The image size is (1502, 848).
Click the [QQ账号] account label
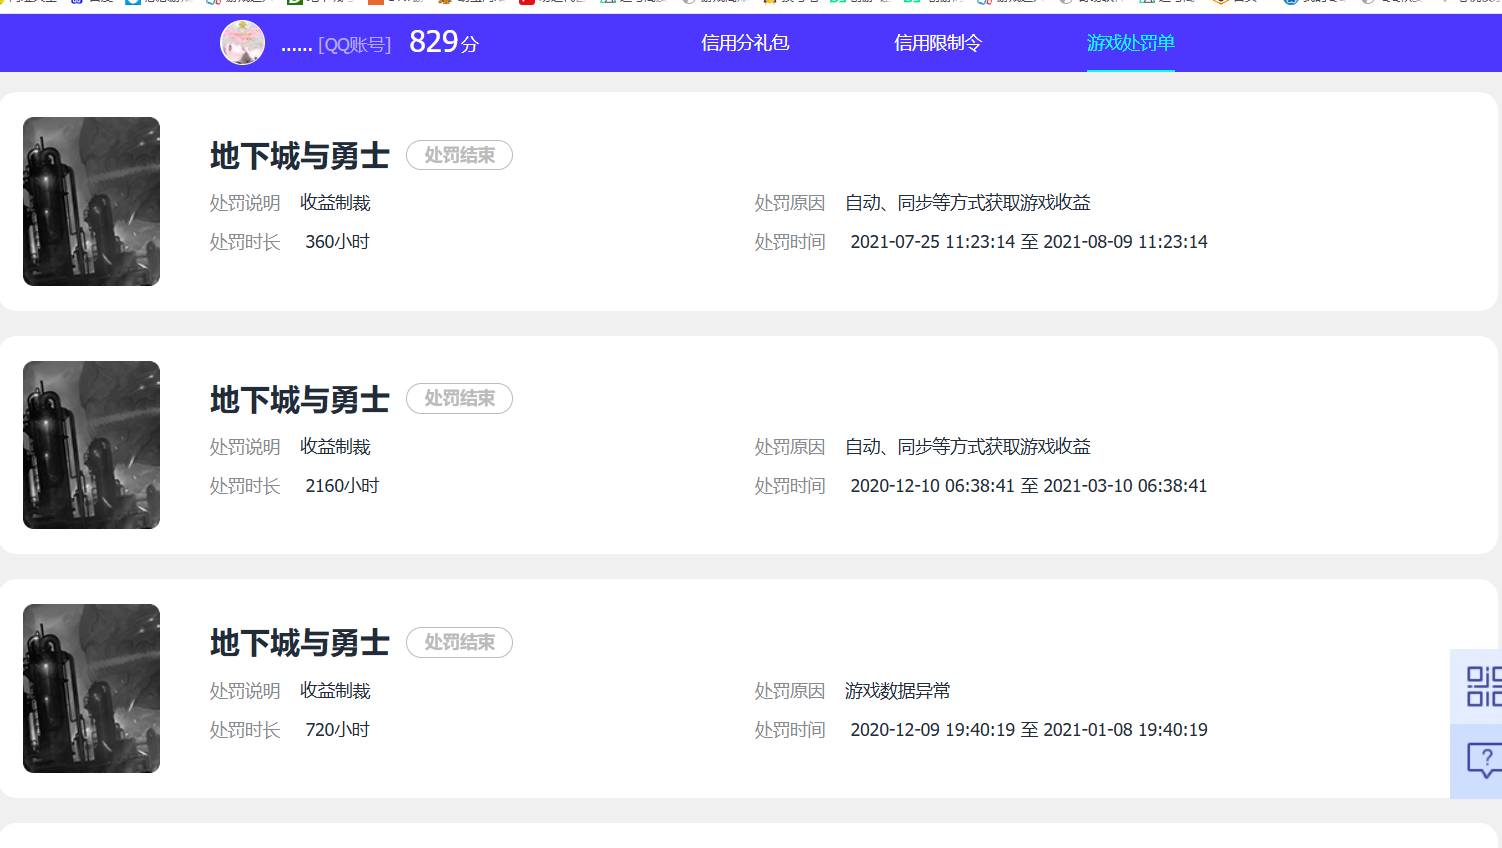click(x=354, y=45)
